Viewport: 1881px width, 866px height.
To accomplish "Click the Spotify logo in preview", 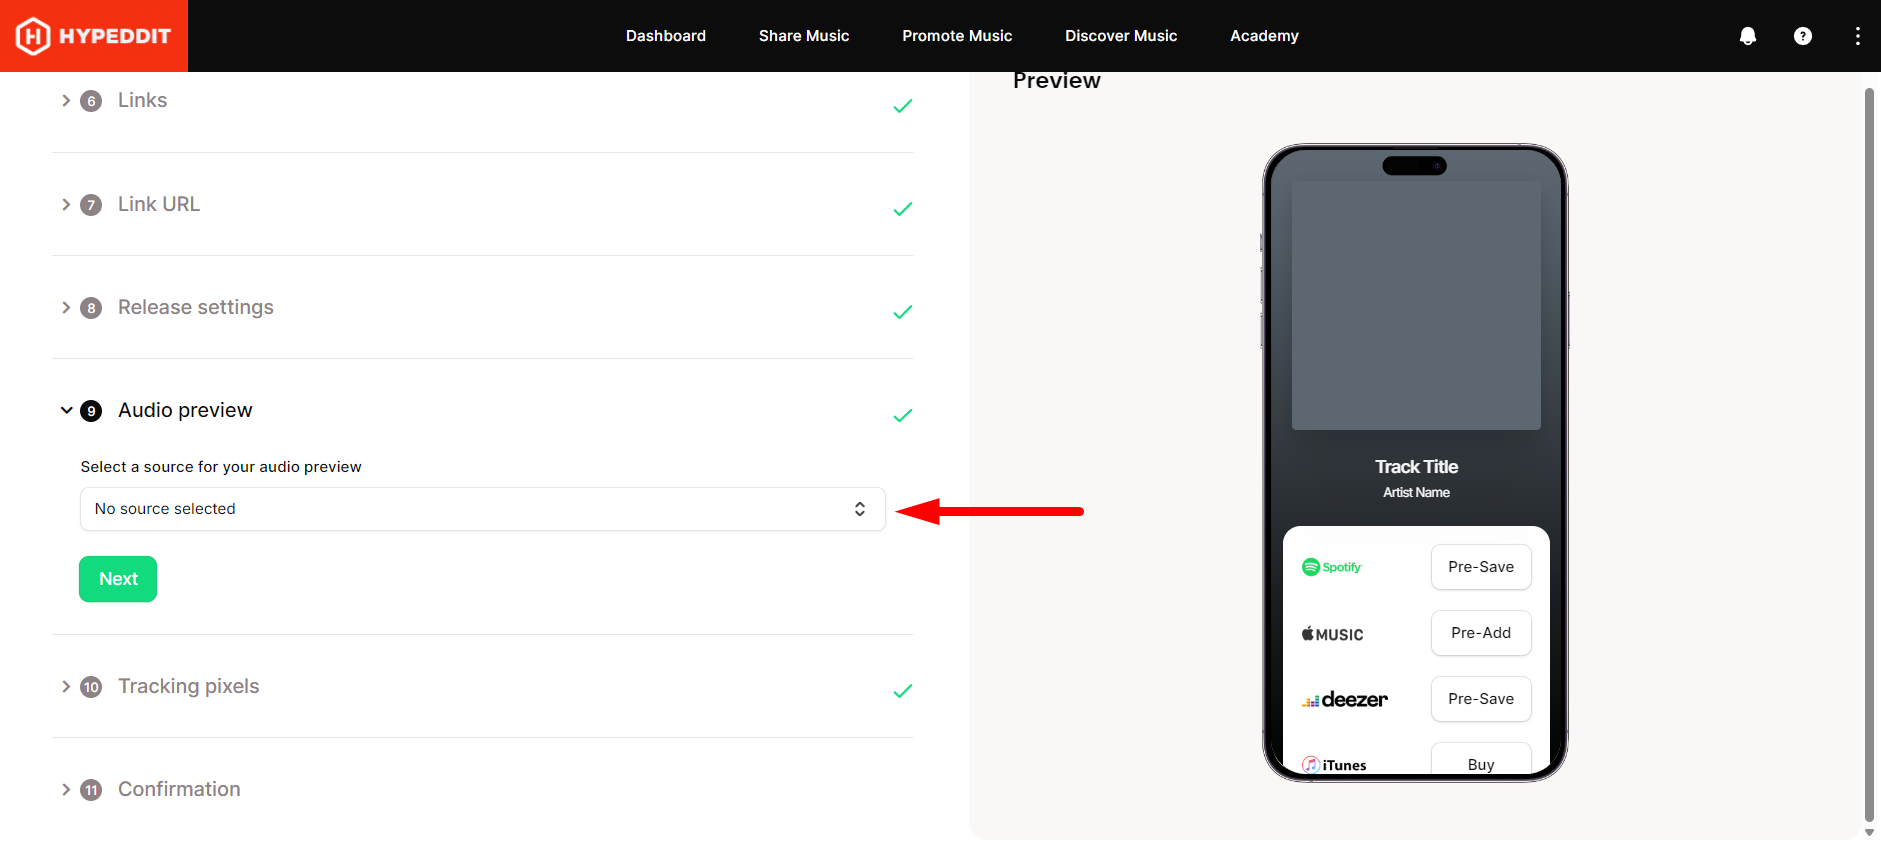I will click(x=1331, y=567).
